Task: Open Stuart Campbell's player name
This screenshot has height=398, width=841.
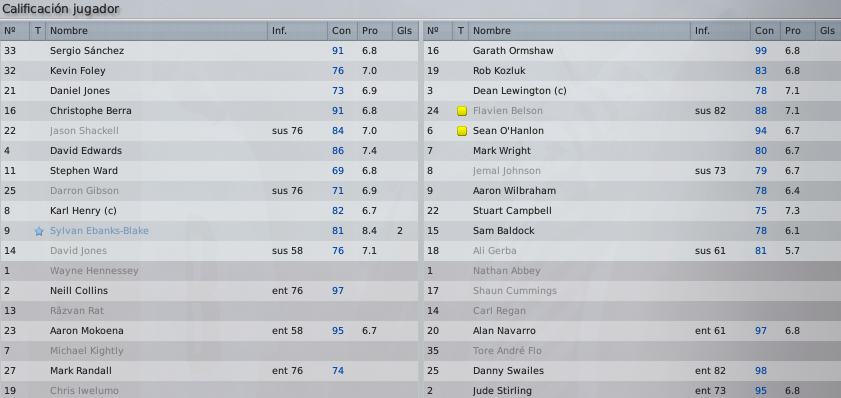Action: [512, 211]
